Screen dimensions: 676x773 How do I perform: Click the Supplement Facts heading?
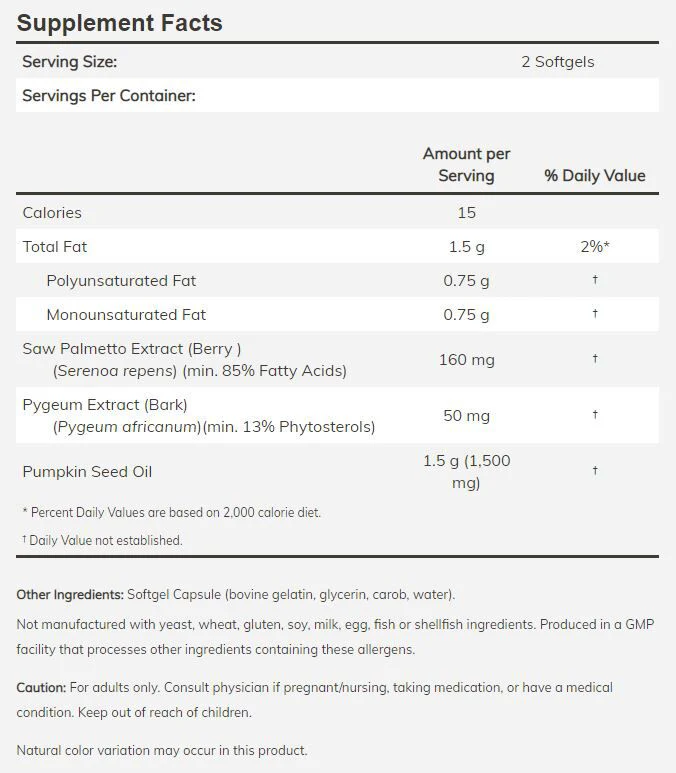120,23
